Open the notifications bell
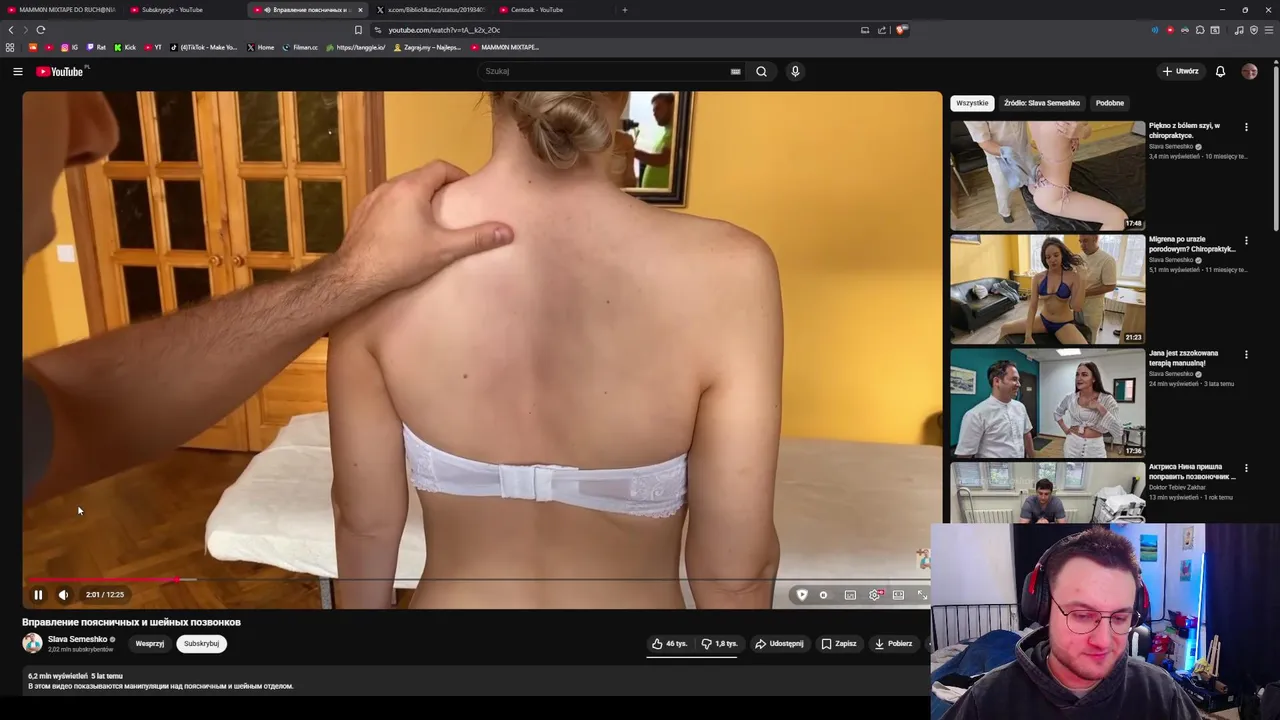Image resolution: width=1280 pixels, height=720 pixels. pyautogui.click(x=1220, y=71)
